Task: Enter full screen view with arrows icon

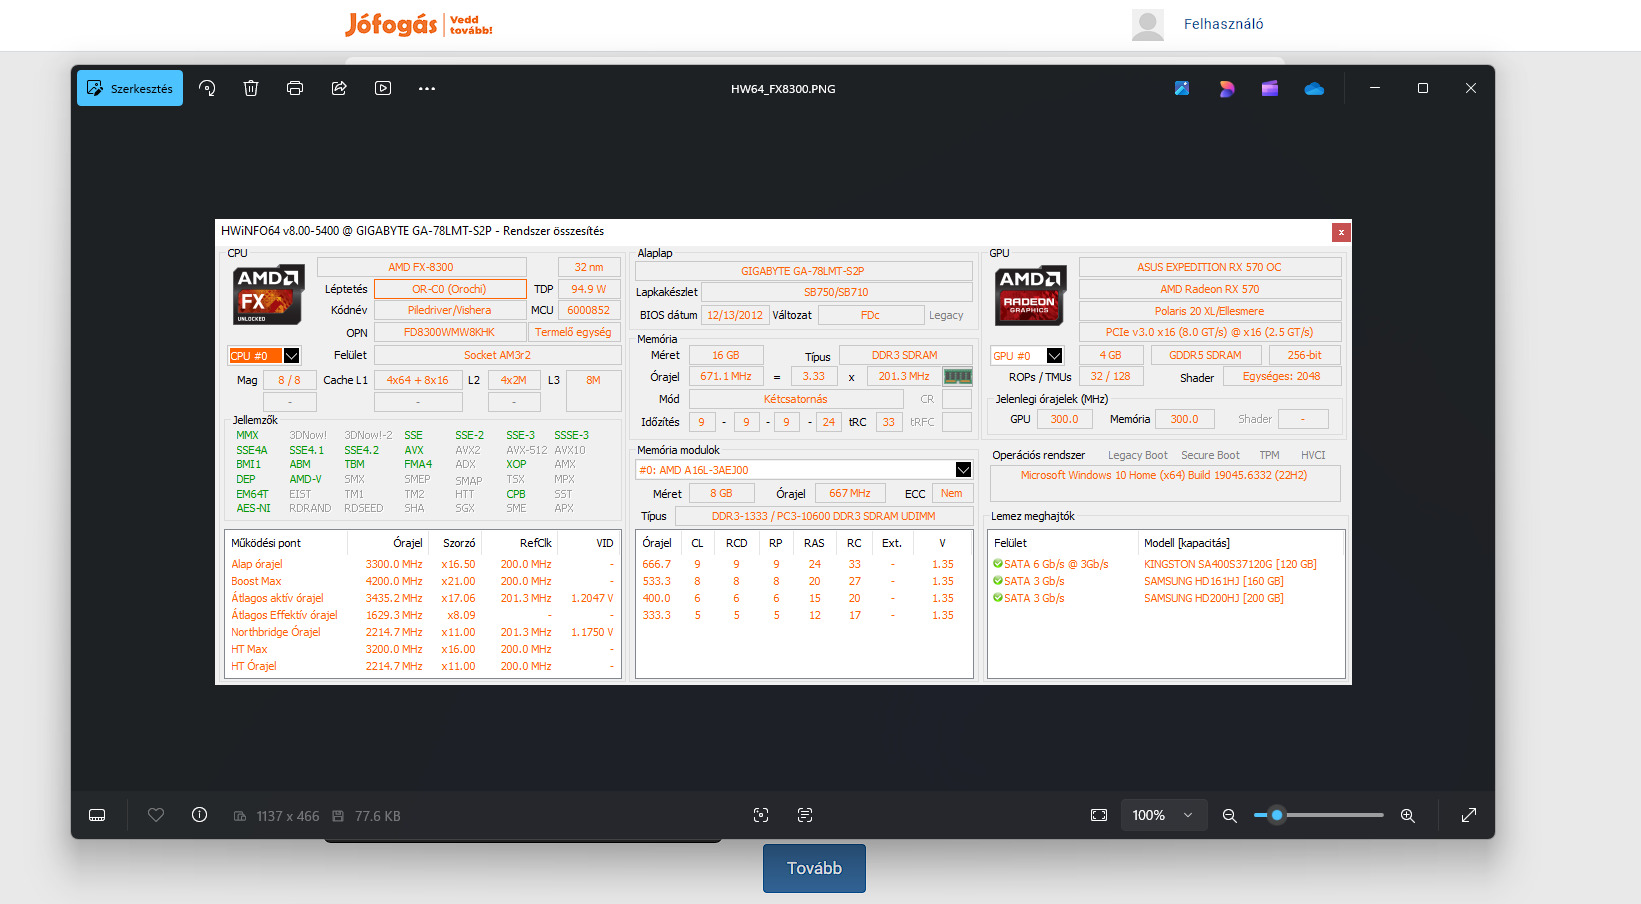Action: tap(1469, 815)
